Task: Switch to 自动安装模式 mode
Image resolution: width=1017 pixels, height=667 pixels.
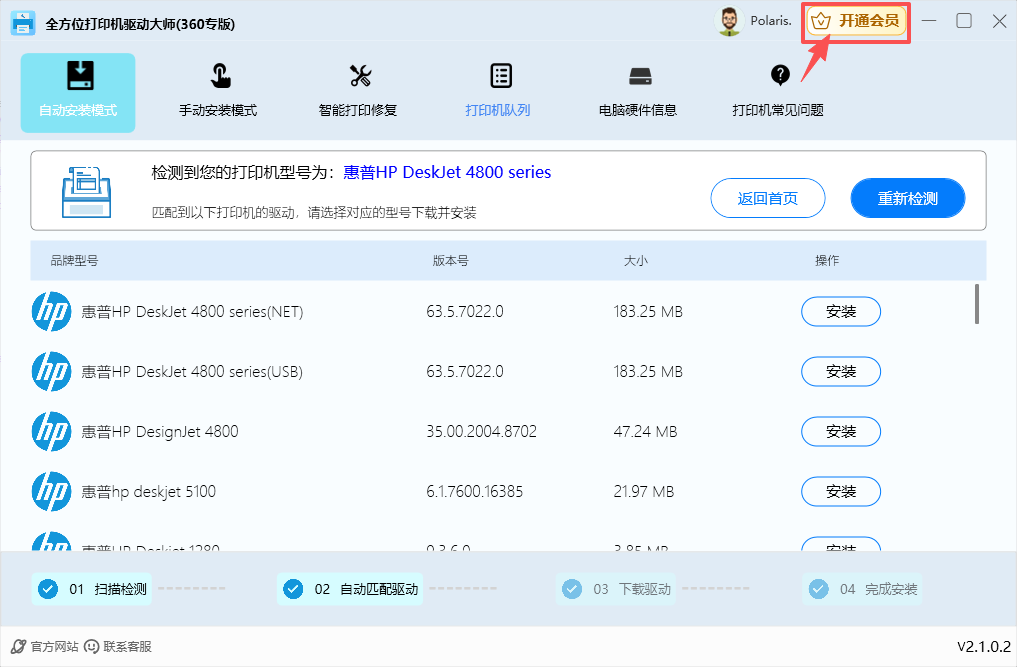Action: click(78, 92)
